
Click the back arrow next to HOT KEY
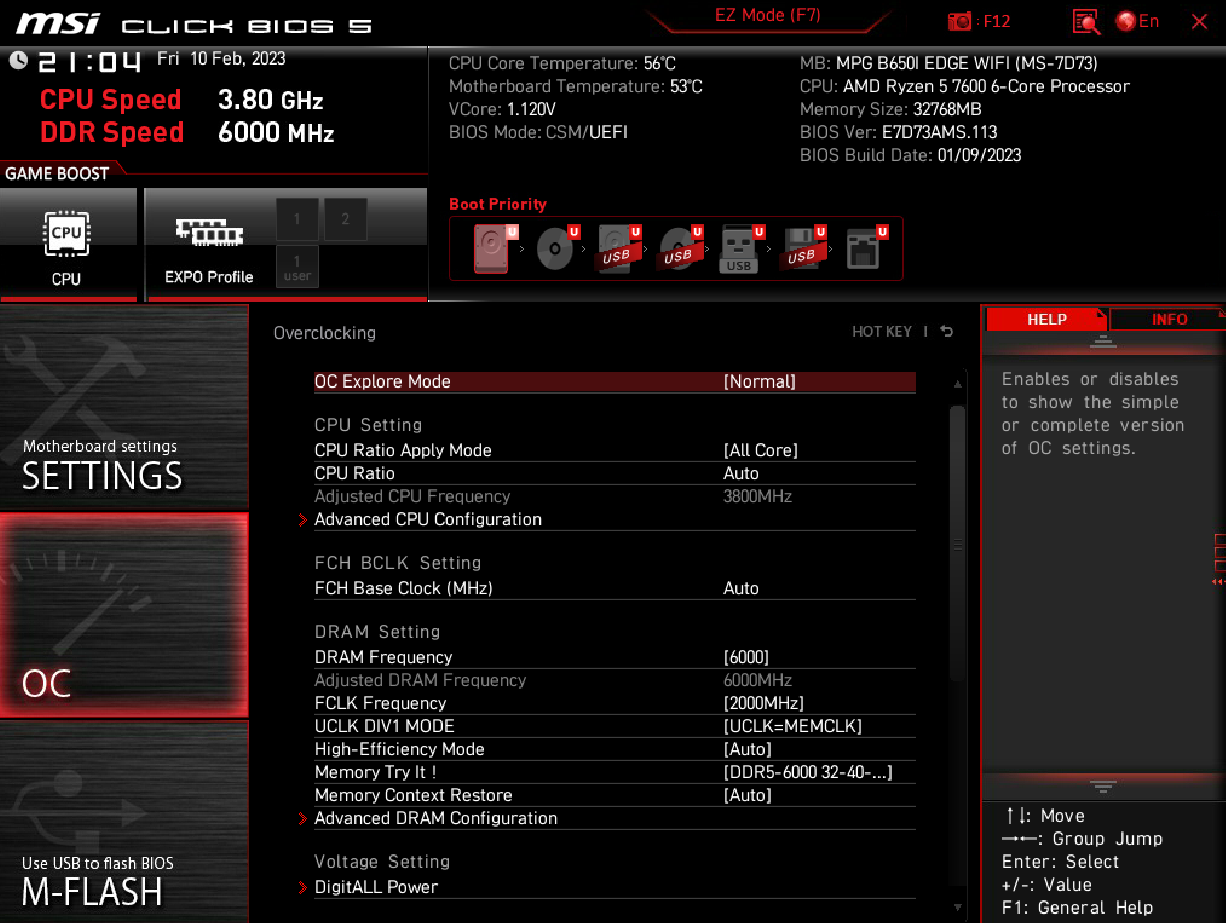(x=946, y=332)
